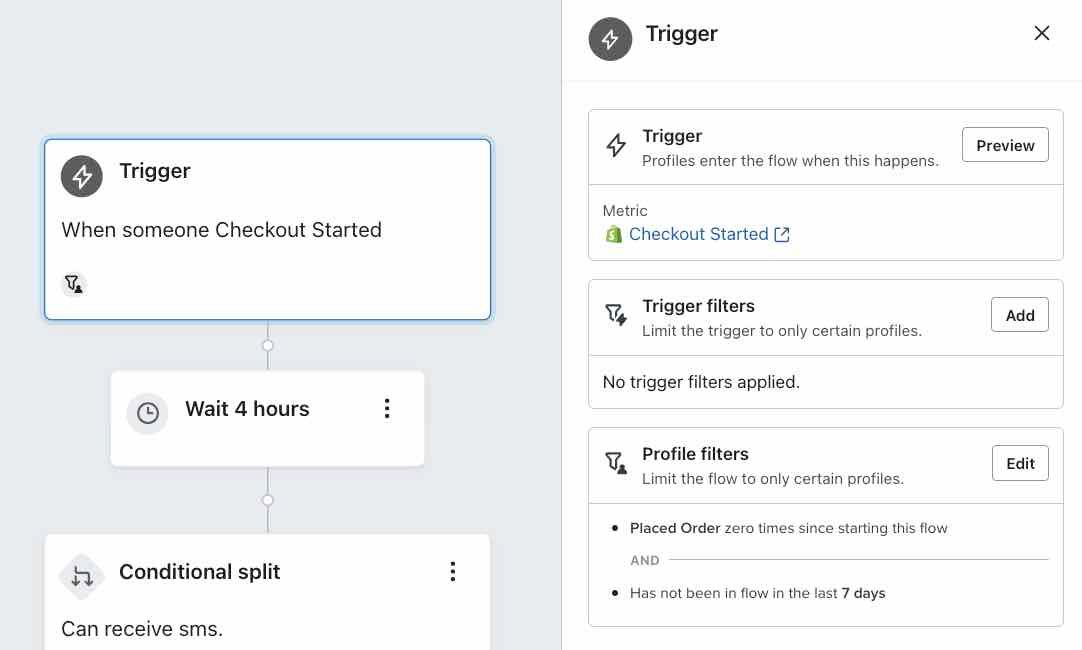Open the Wait 4 hours options menu

[387, 408]
